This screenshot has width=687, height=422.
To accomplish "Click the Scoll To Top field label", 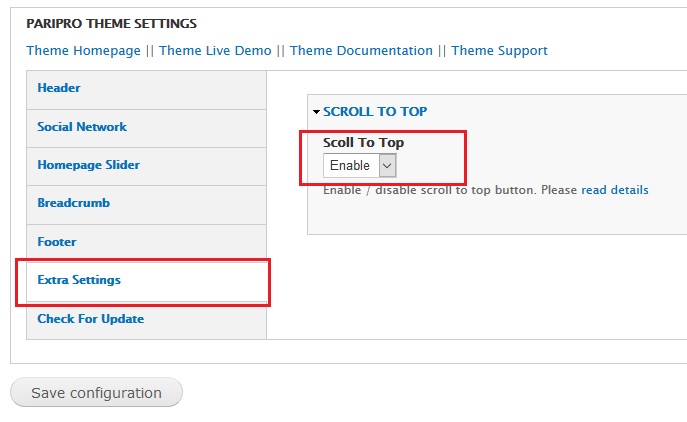I will 363,143.
